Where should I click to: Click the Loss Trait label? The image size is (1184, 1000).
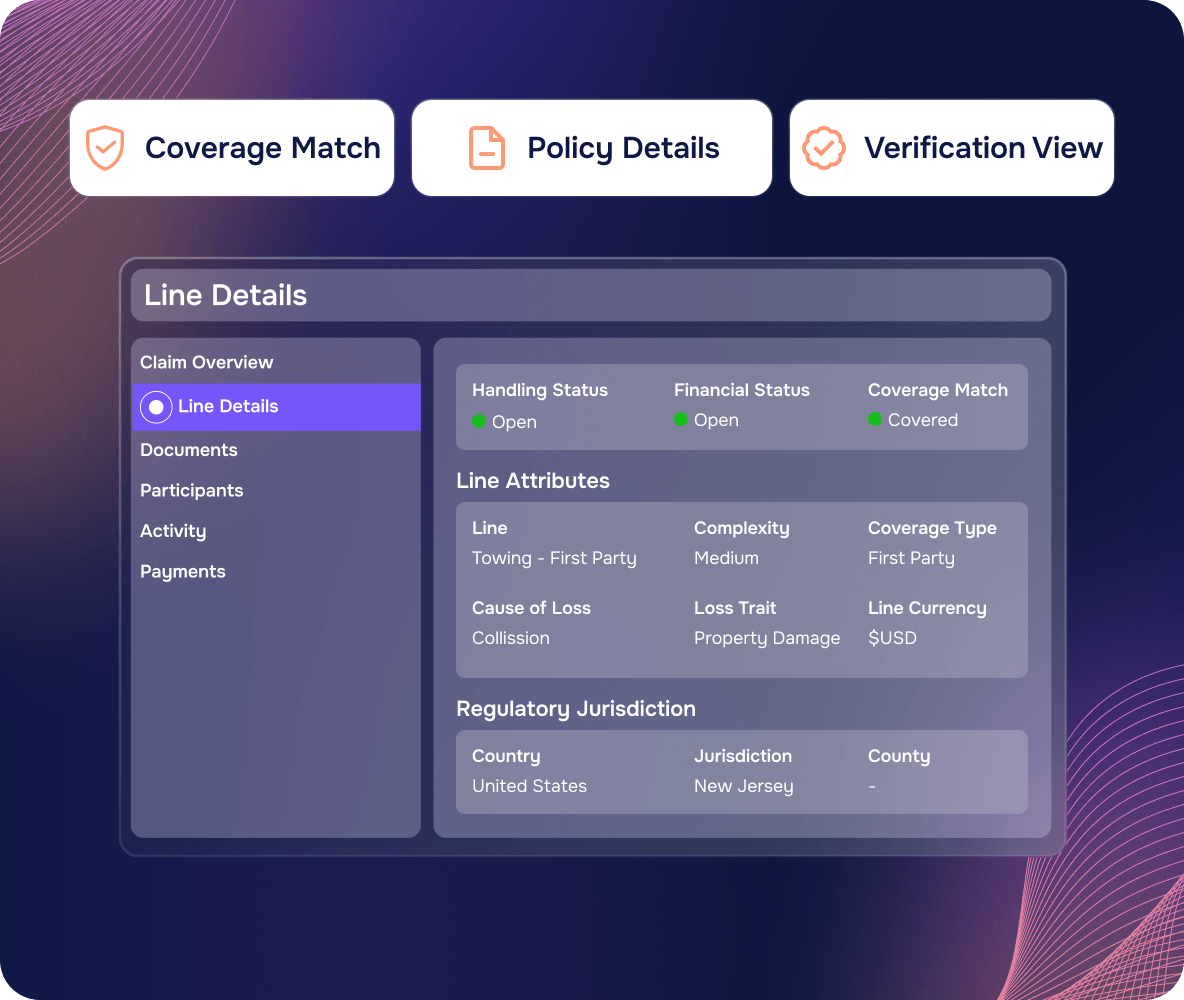(x=735, y=609)
